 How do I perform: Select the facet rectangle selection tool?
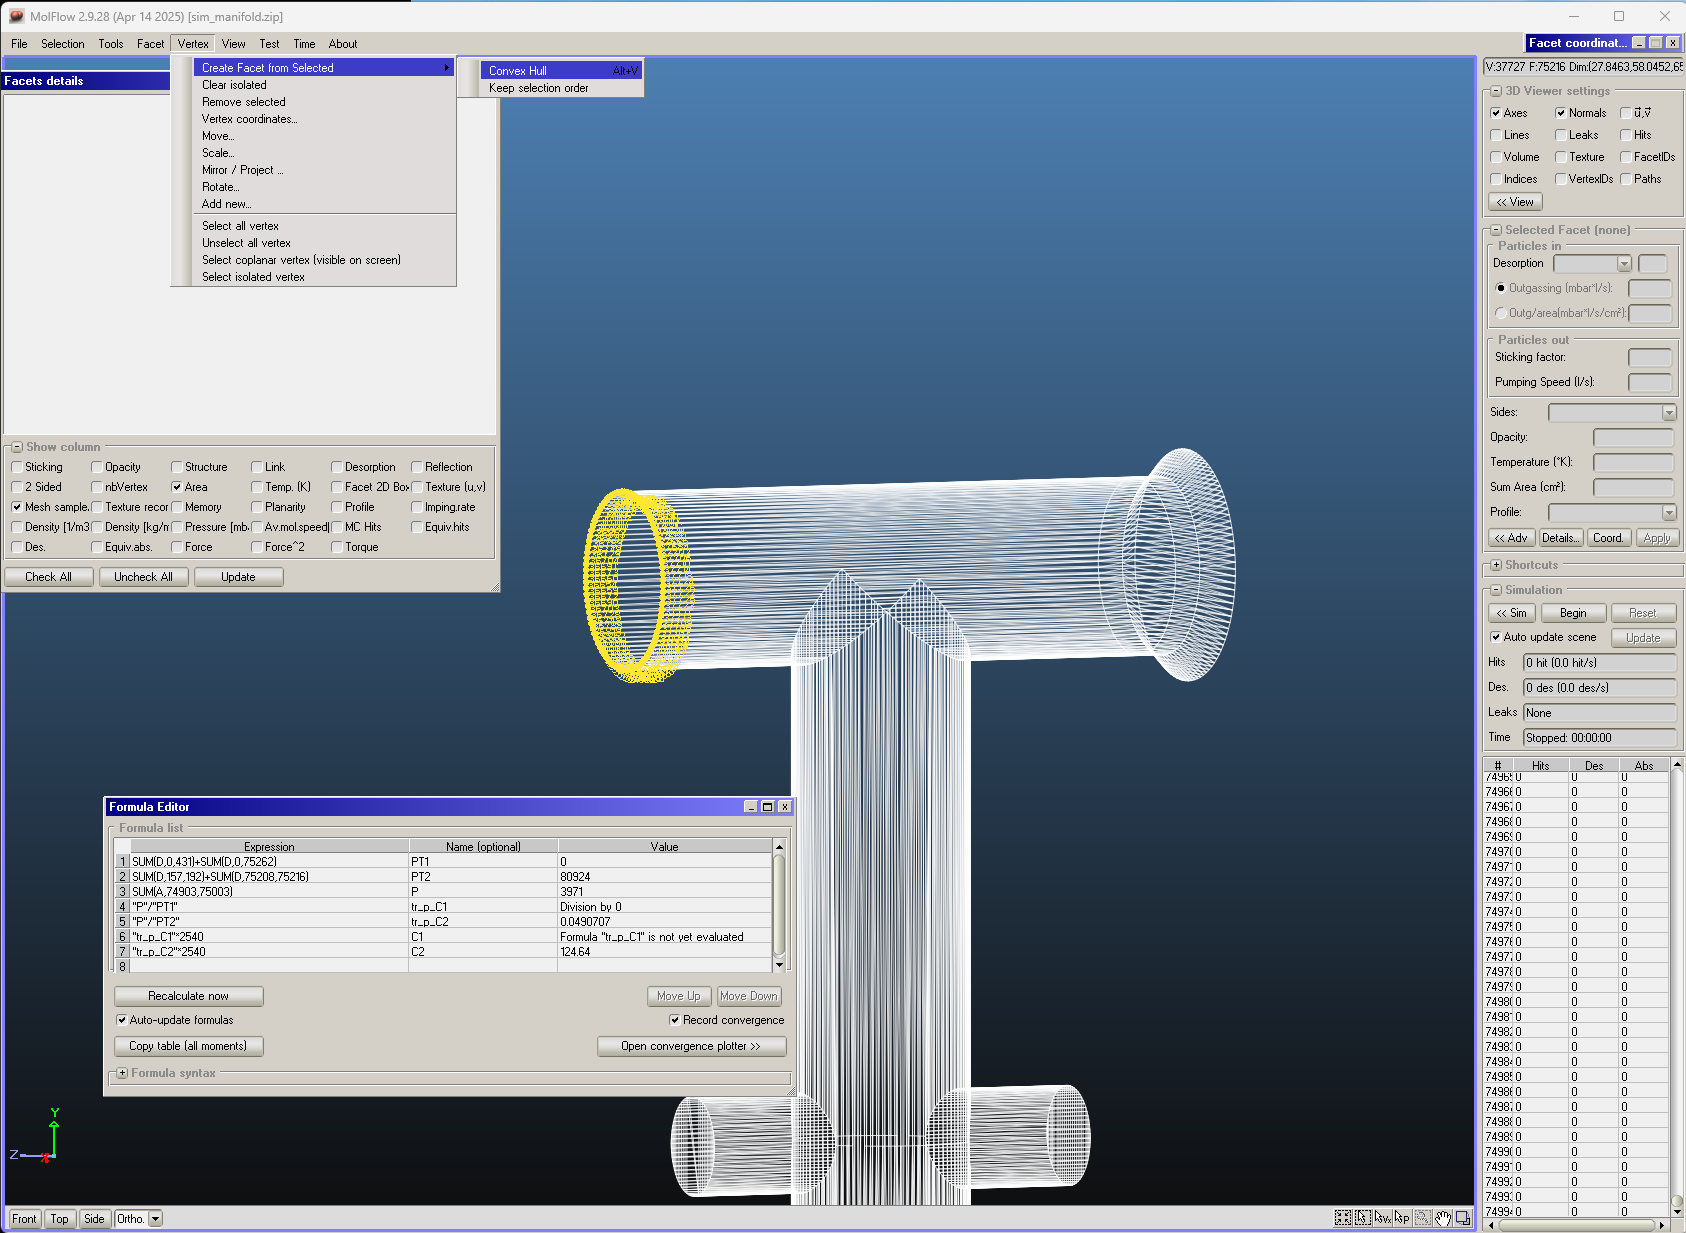click(1363, 1218)
